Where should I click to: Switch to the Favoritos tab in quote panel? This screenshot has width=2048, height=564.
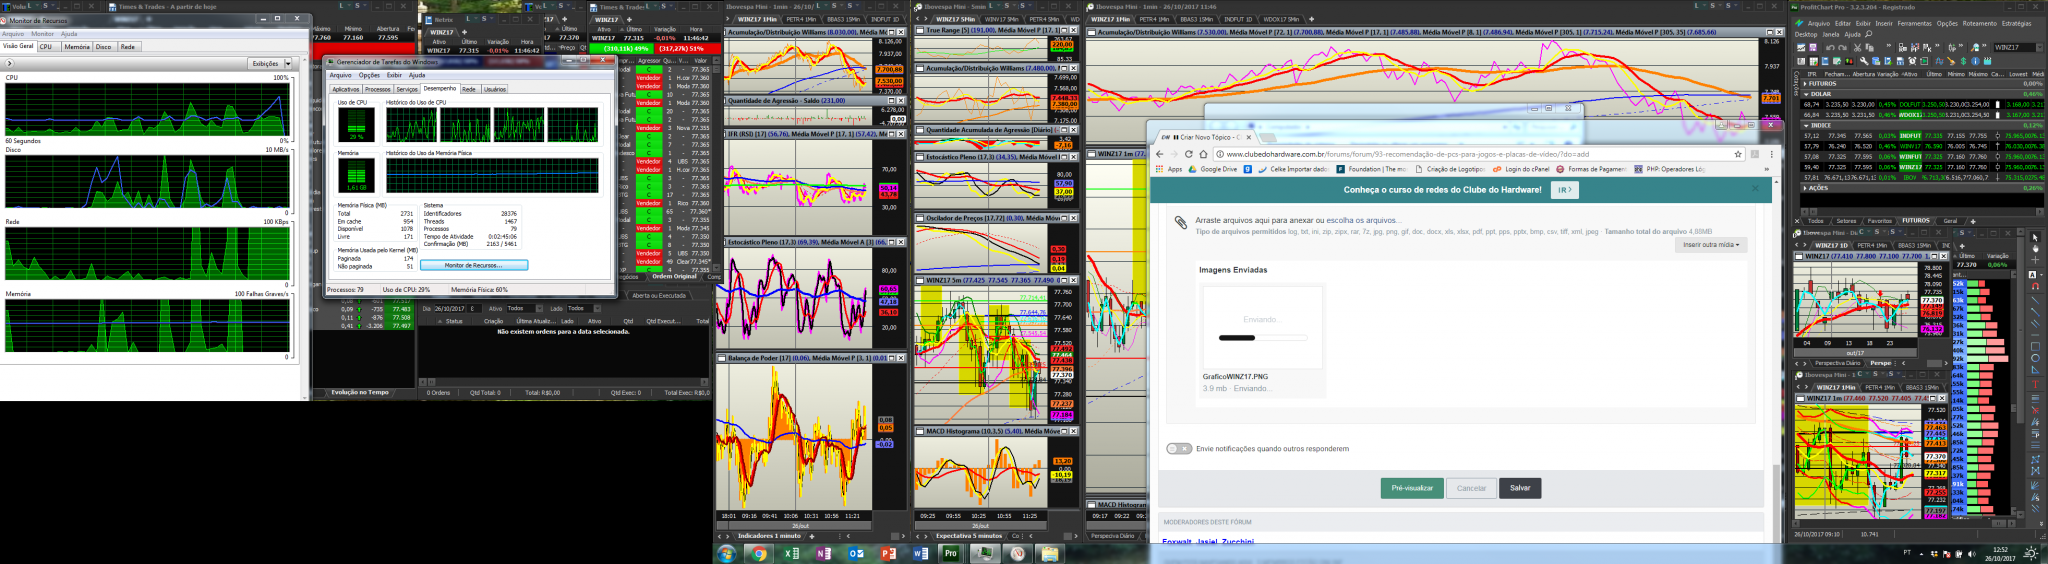click(1880, 221)
